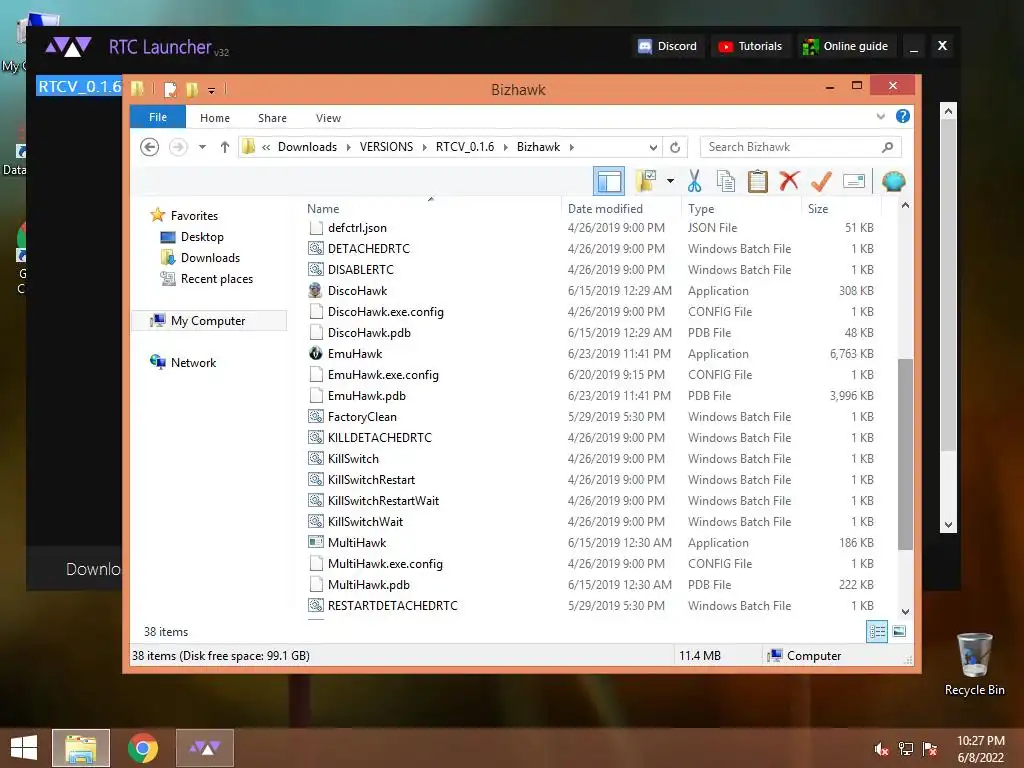This screenshot has height=768, width=1024.
Task: Select My Computer in navigation pane
Action: pos(208,321)
